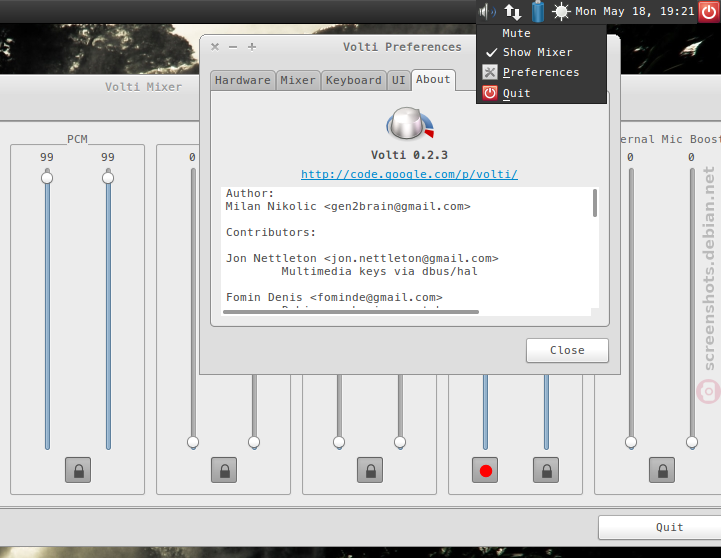721x558 pixels.
Task: Click the Milan Nikolic author line
Action: click(x=348, y=206)
